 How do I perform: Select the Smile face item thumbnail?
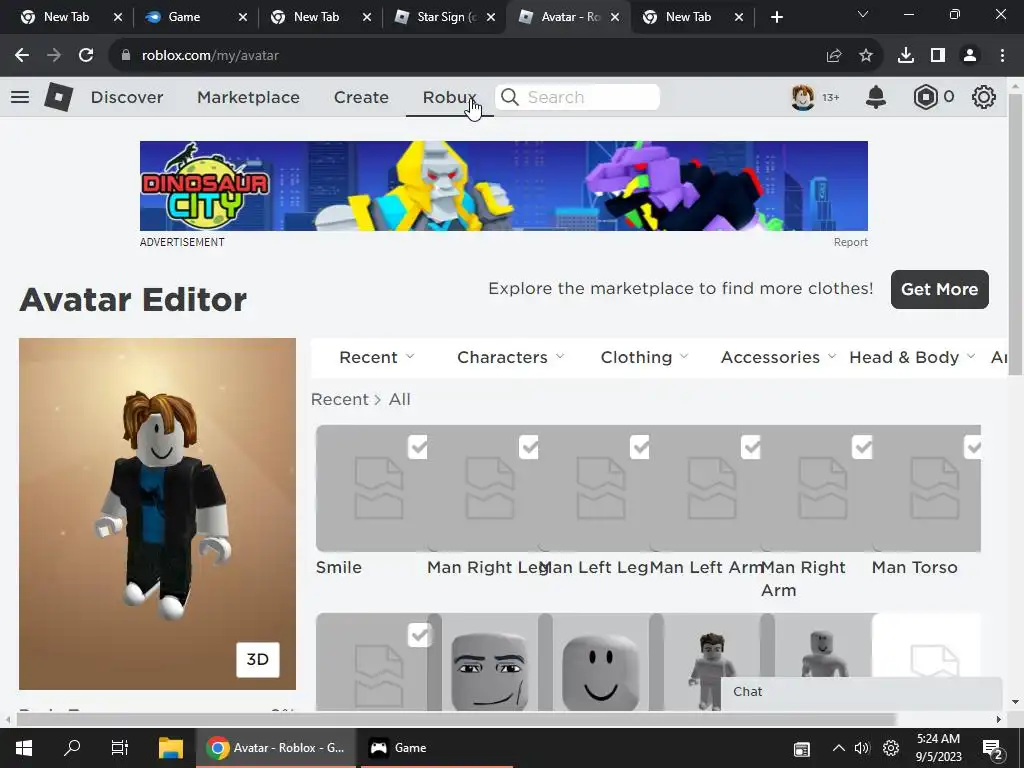click(x=372, y=488)
